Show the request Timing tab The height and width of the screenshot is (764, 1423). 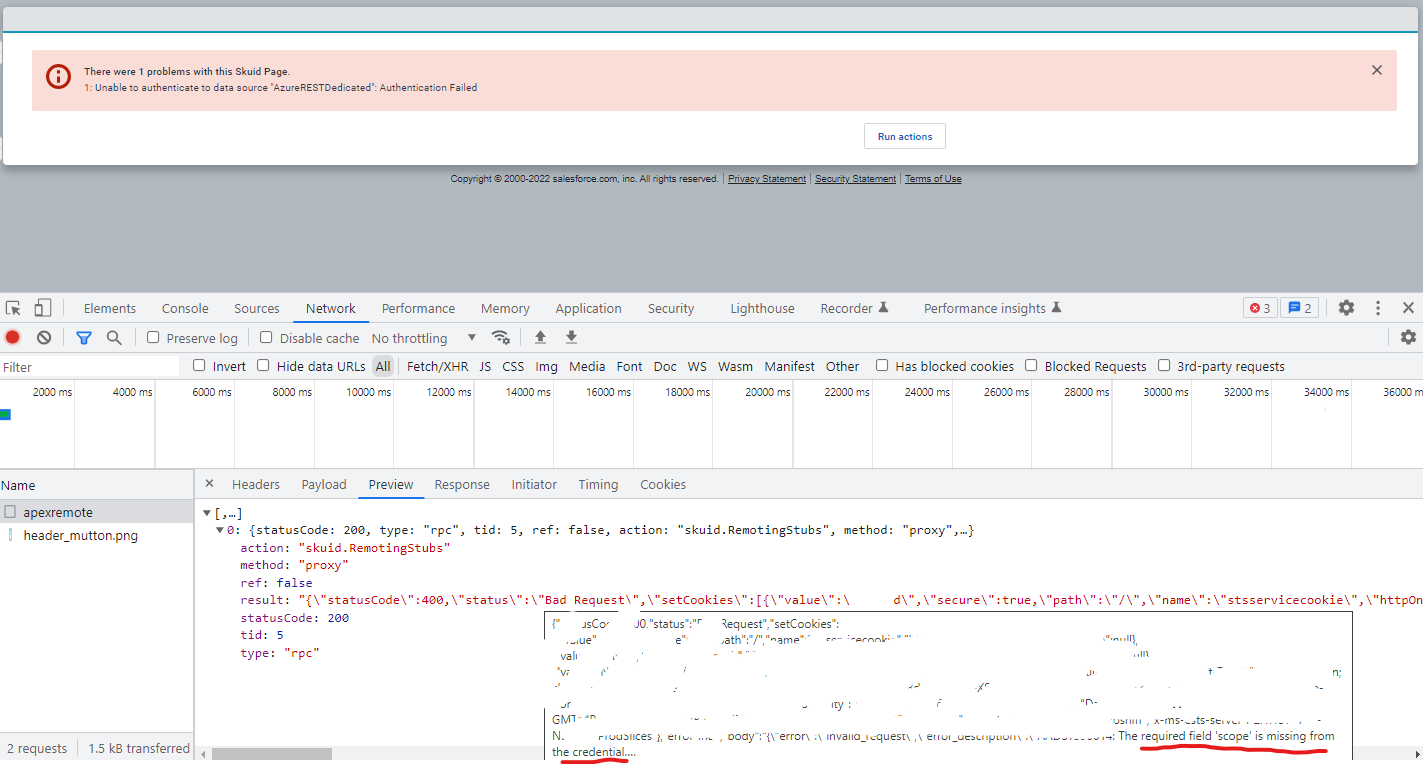[x=598, y=484]
